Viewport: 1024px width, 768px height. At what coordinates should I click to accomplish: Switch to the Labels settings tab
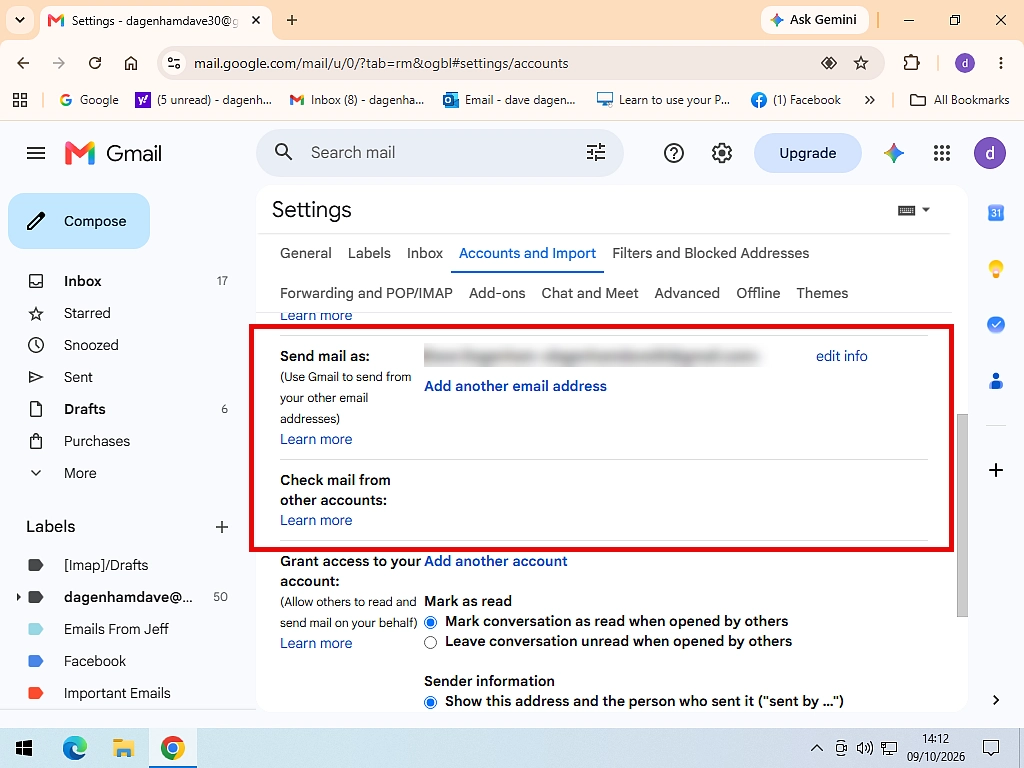(369, 253)
